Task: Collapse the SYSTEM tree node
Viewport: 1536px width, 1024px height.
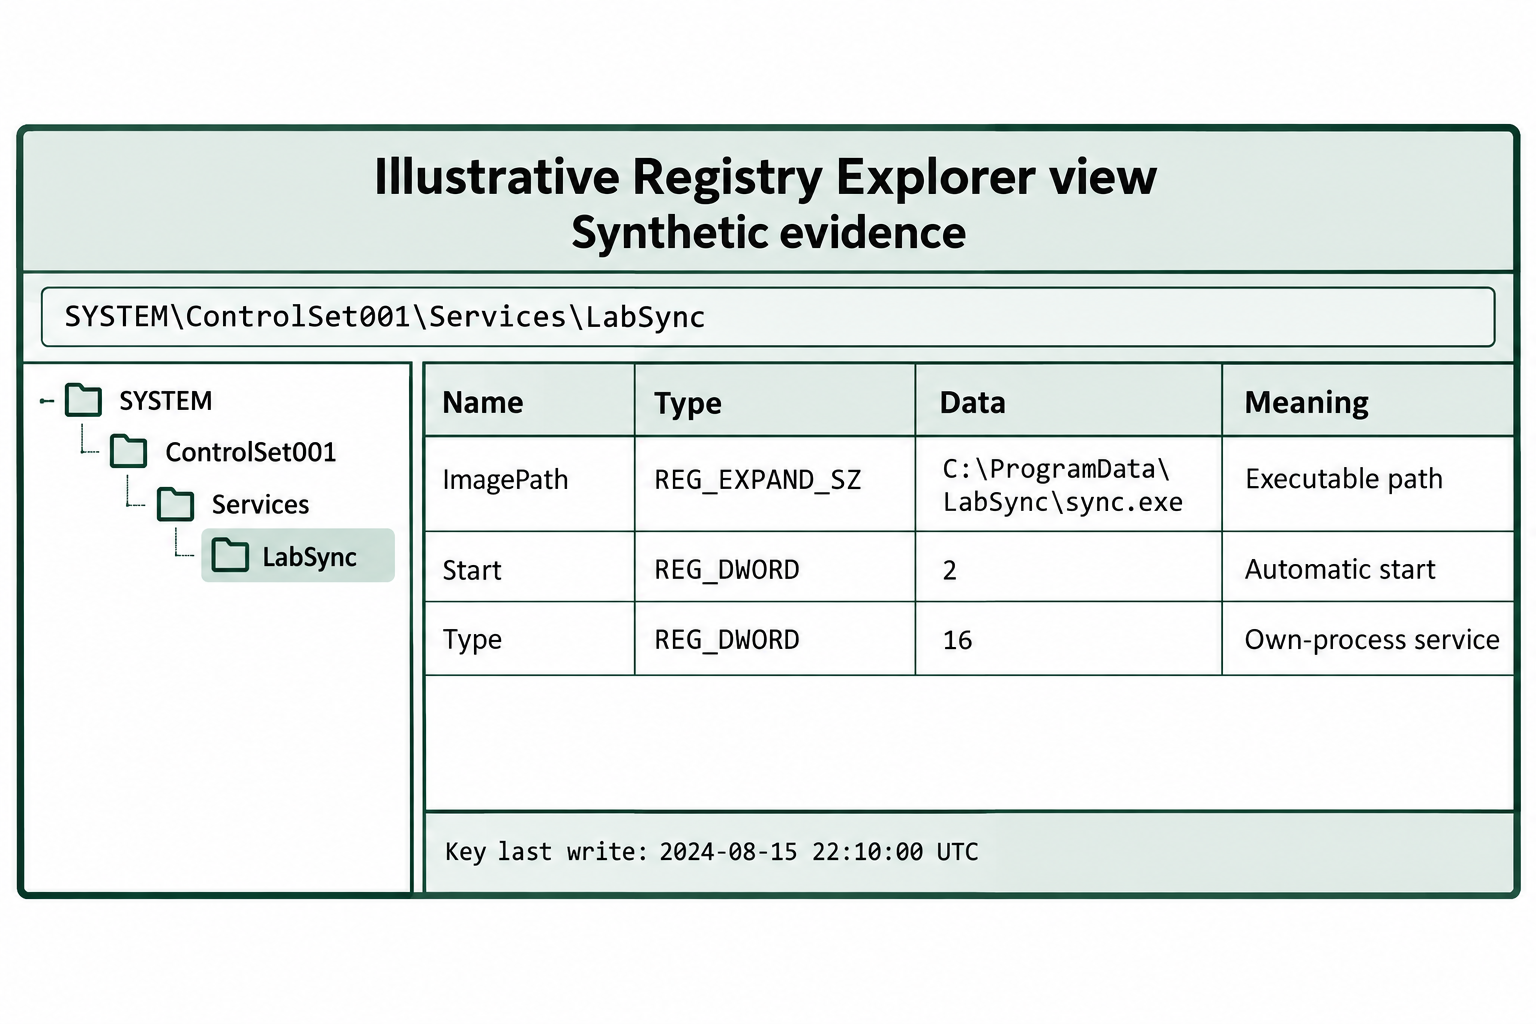Action: coord(46,401)
